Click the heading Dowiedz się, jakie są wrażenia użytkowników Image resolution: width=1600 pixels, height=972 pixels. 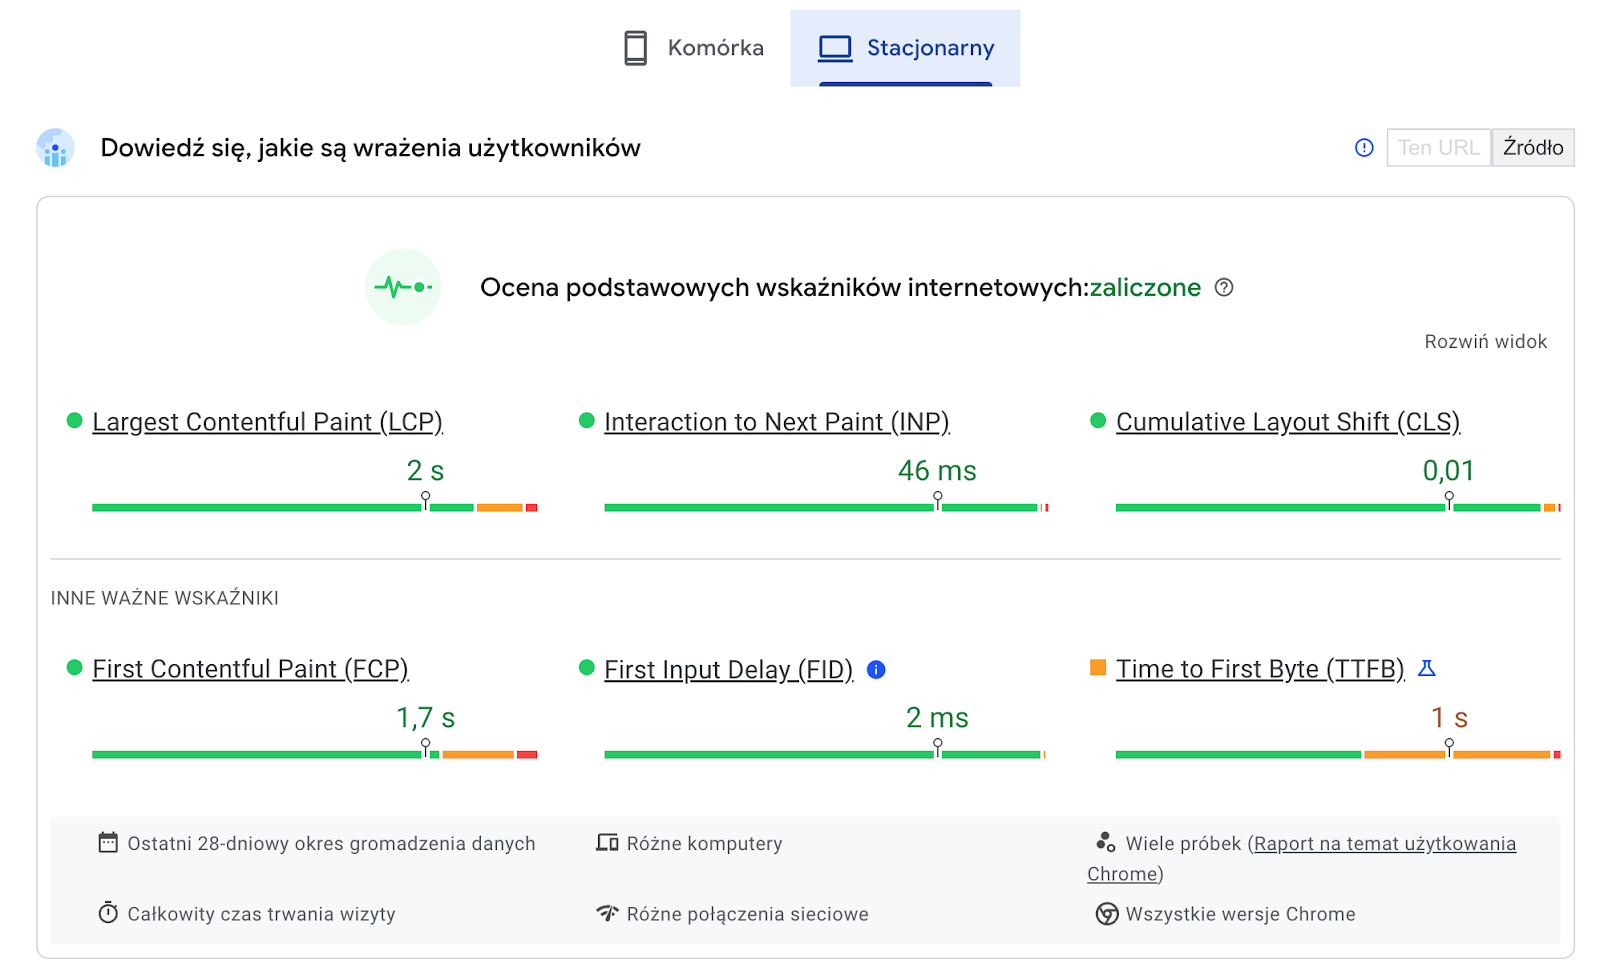(370, 148)
